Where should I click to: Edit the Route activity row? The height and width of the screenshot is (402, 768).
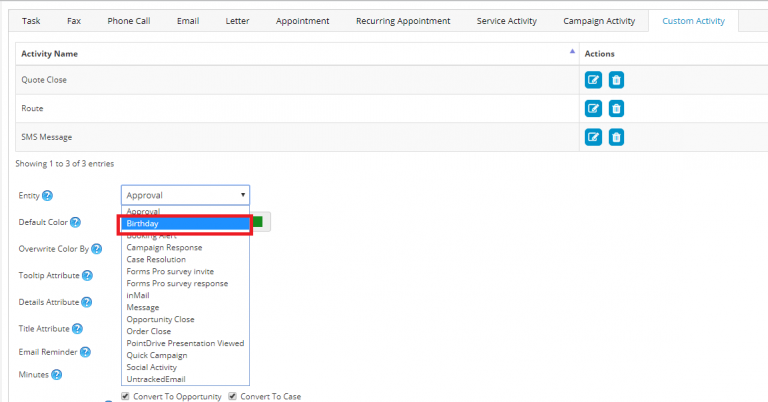[x=593, y=109]
